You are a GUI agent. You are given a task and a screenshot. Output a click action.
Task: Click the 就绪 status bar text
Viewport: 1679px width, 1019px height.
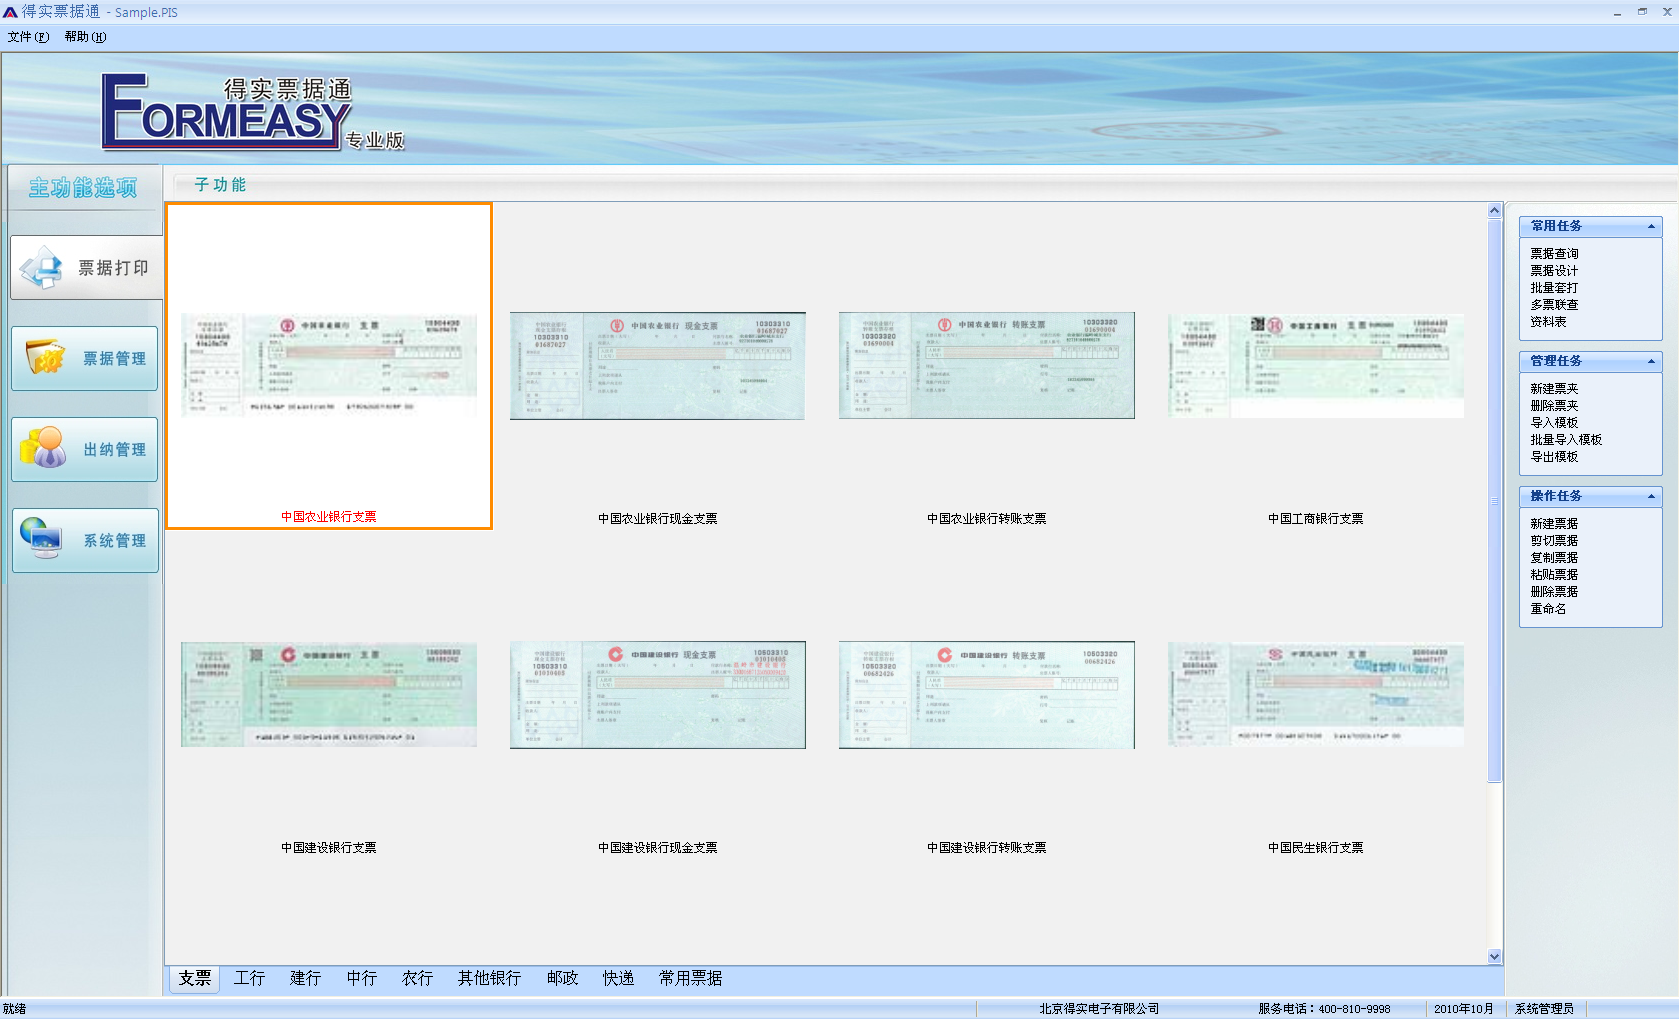[14, 1009]
